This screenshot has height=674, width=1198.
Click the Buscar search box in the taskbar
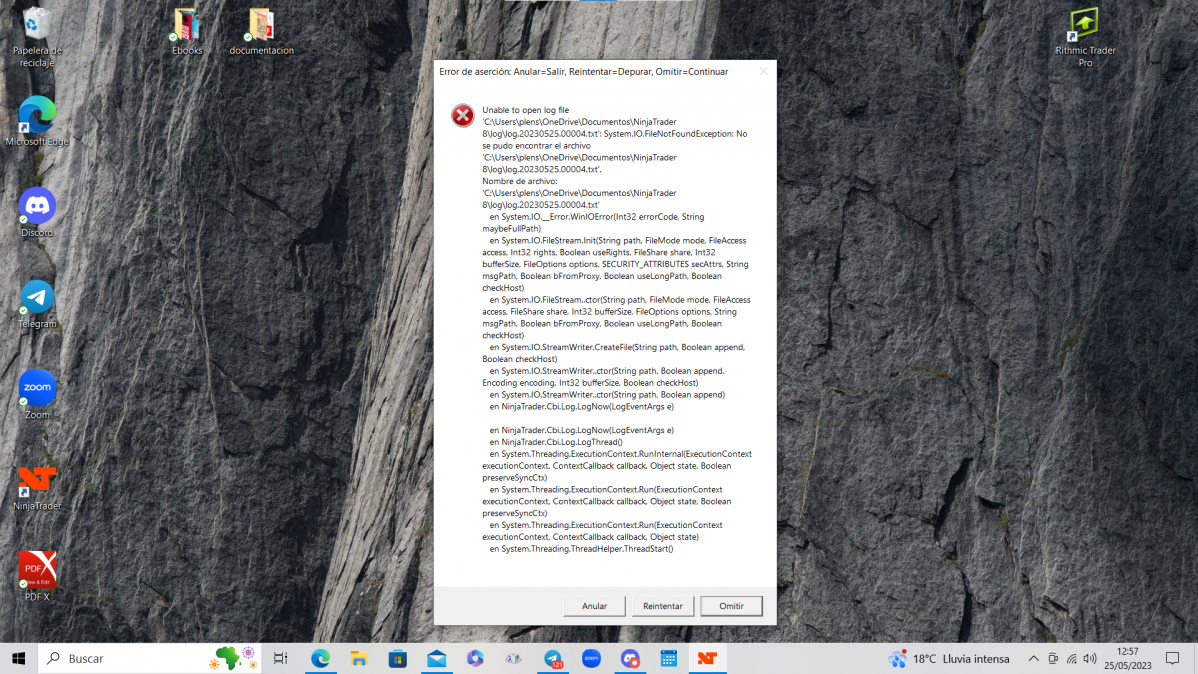pyautogui.click(x=150, y=659)
